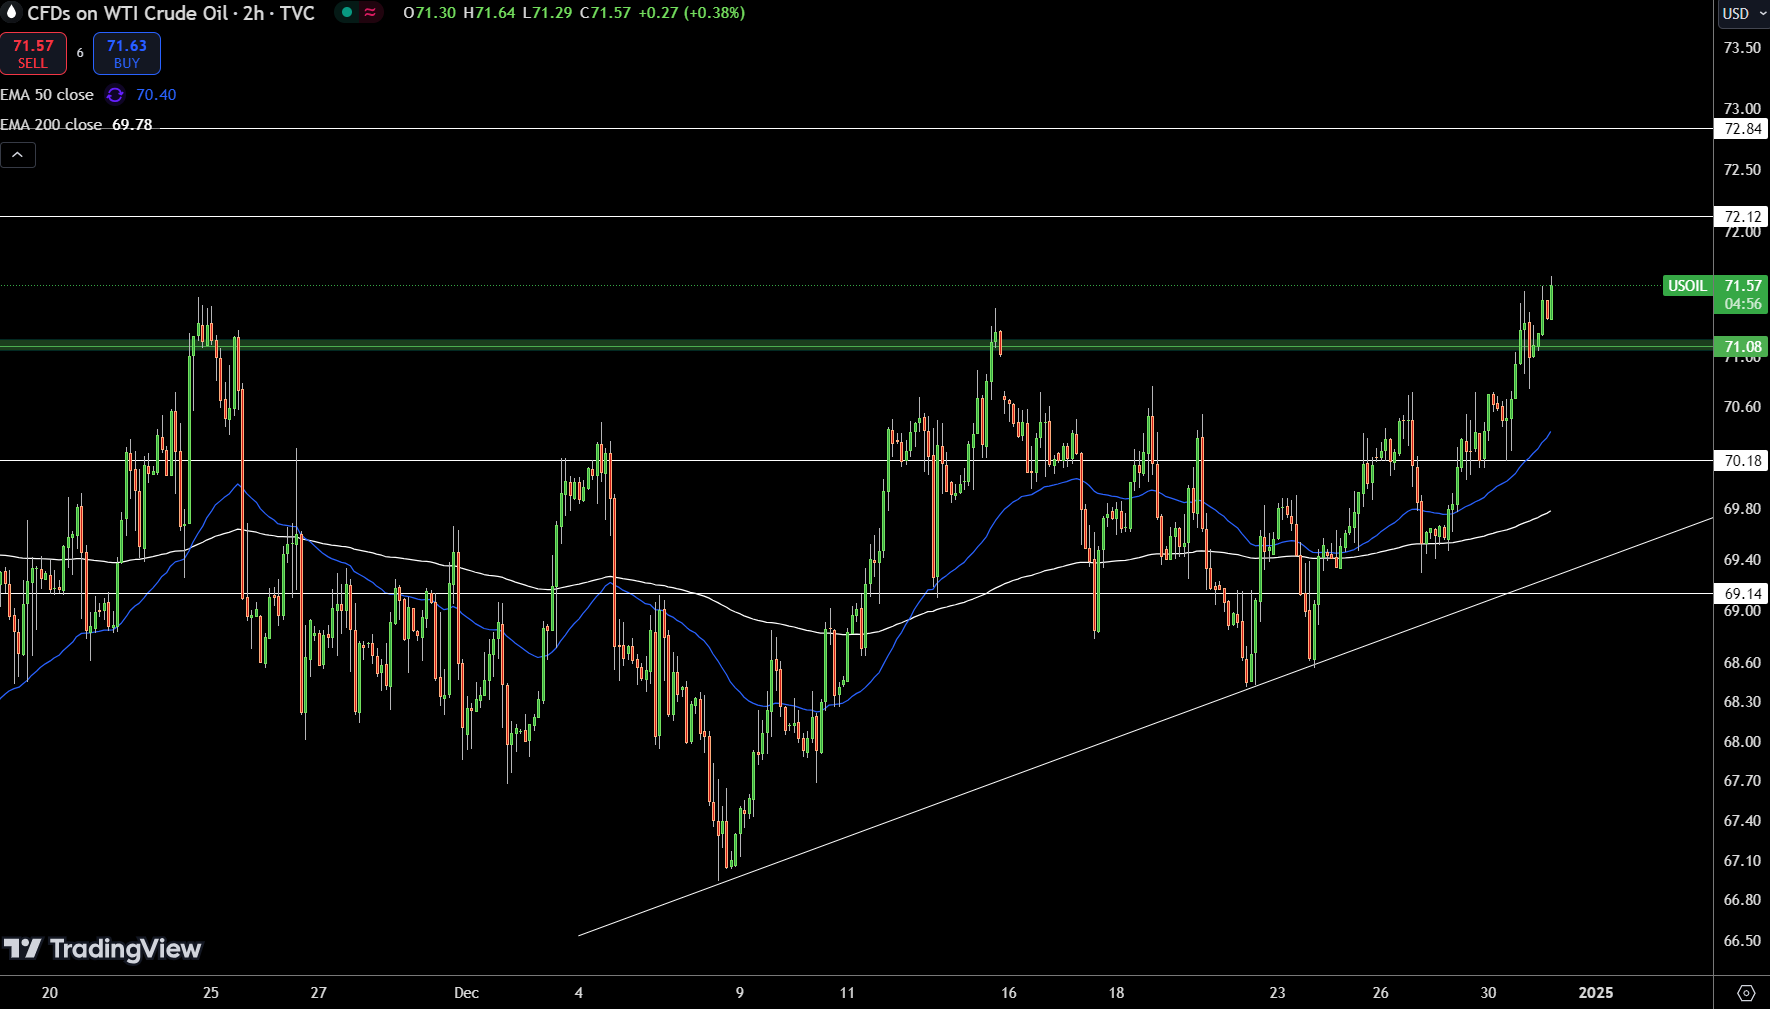Click the green 71.08 price level label
1770x1009 pixels.
[1741, 347]
